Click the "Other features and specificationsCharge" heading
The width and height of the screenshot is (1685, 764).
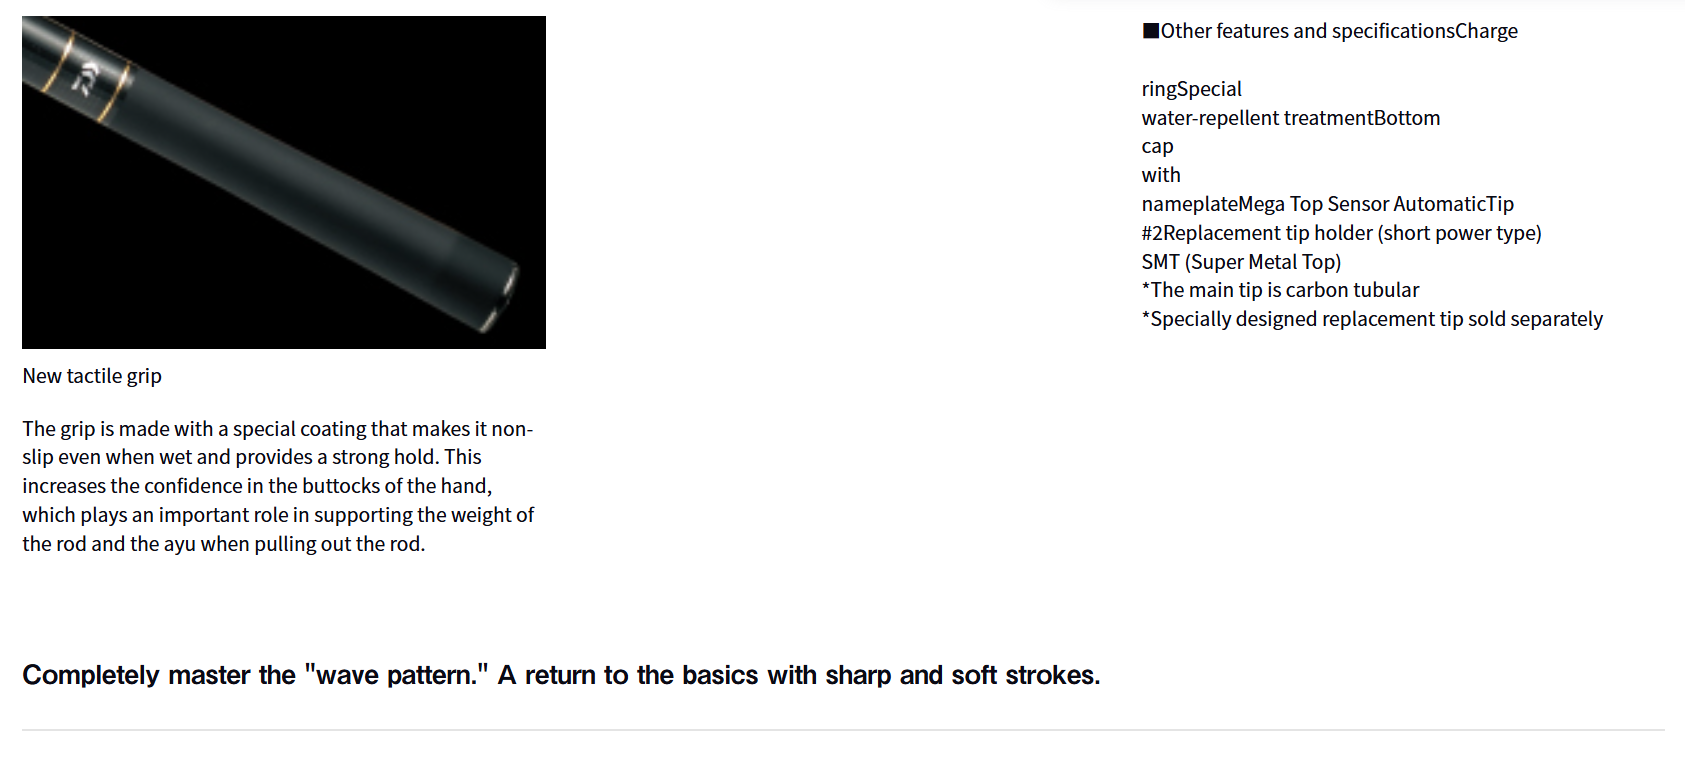pyautogui.click(x=1339, y=31)
